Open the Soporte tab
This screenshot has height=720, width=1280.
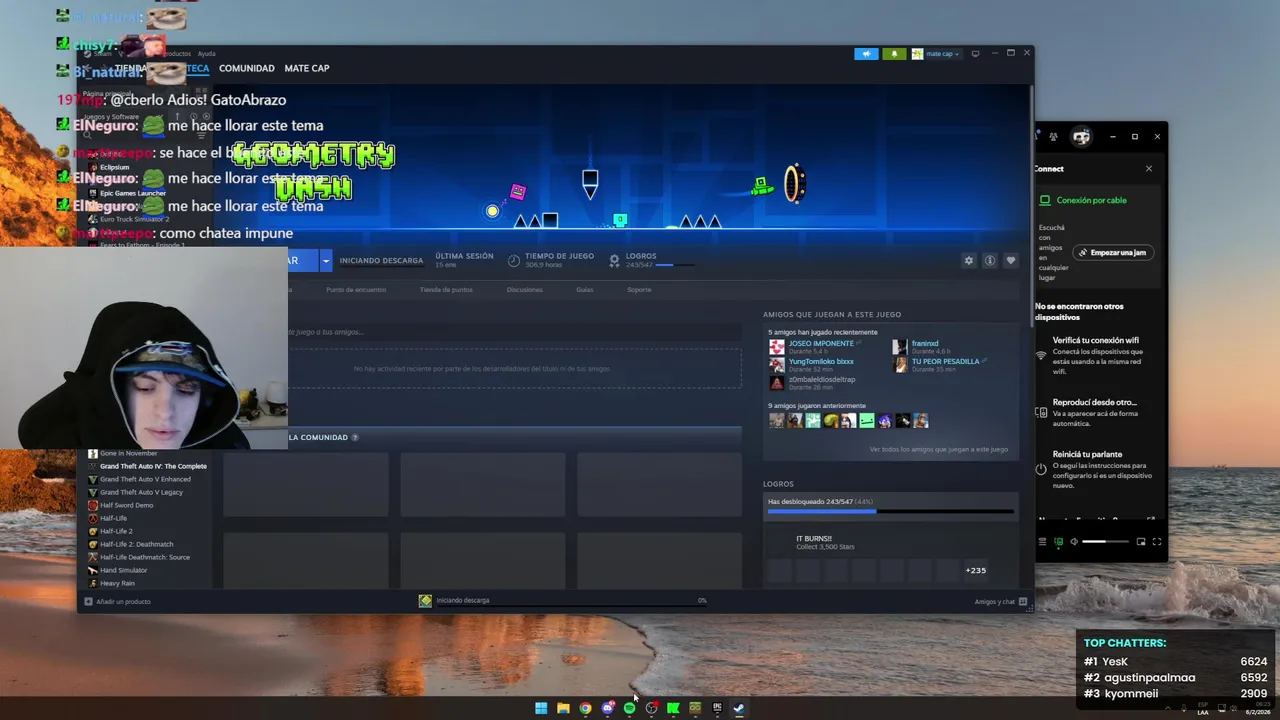coord(639,290)
